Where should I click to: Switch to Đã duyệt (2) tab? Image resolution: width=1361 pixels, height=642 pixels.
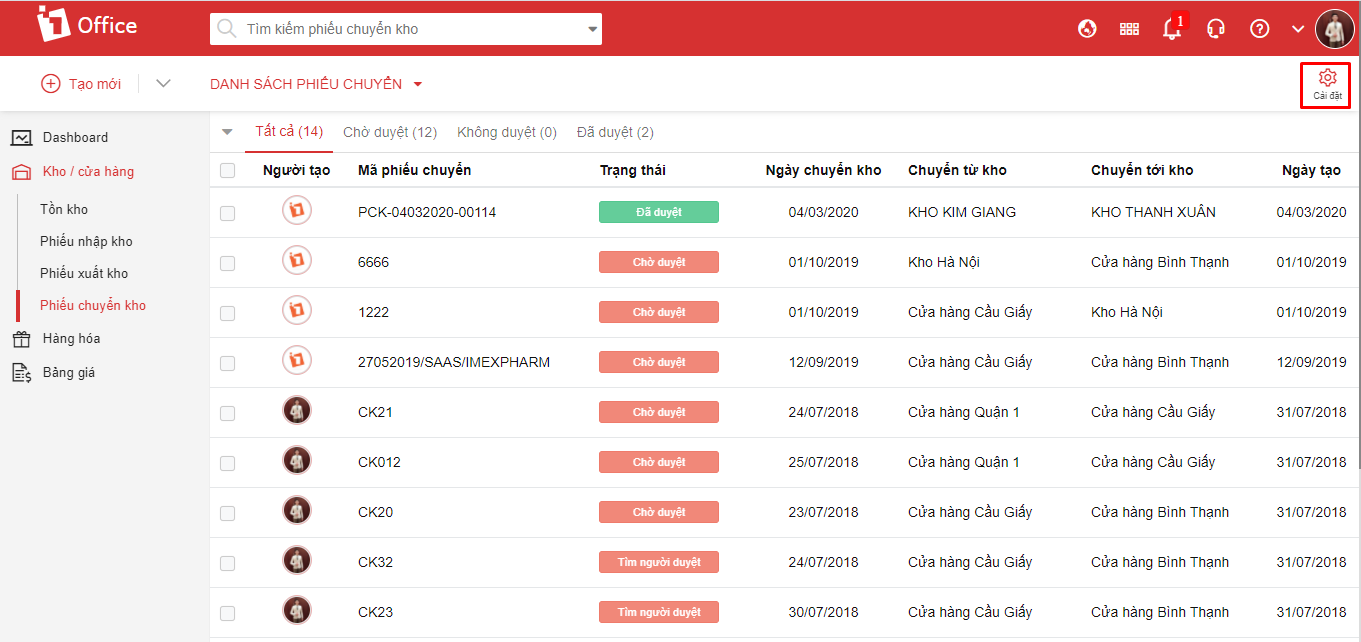[615, 132]
